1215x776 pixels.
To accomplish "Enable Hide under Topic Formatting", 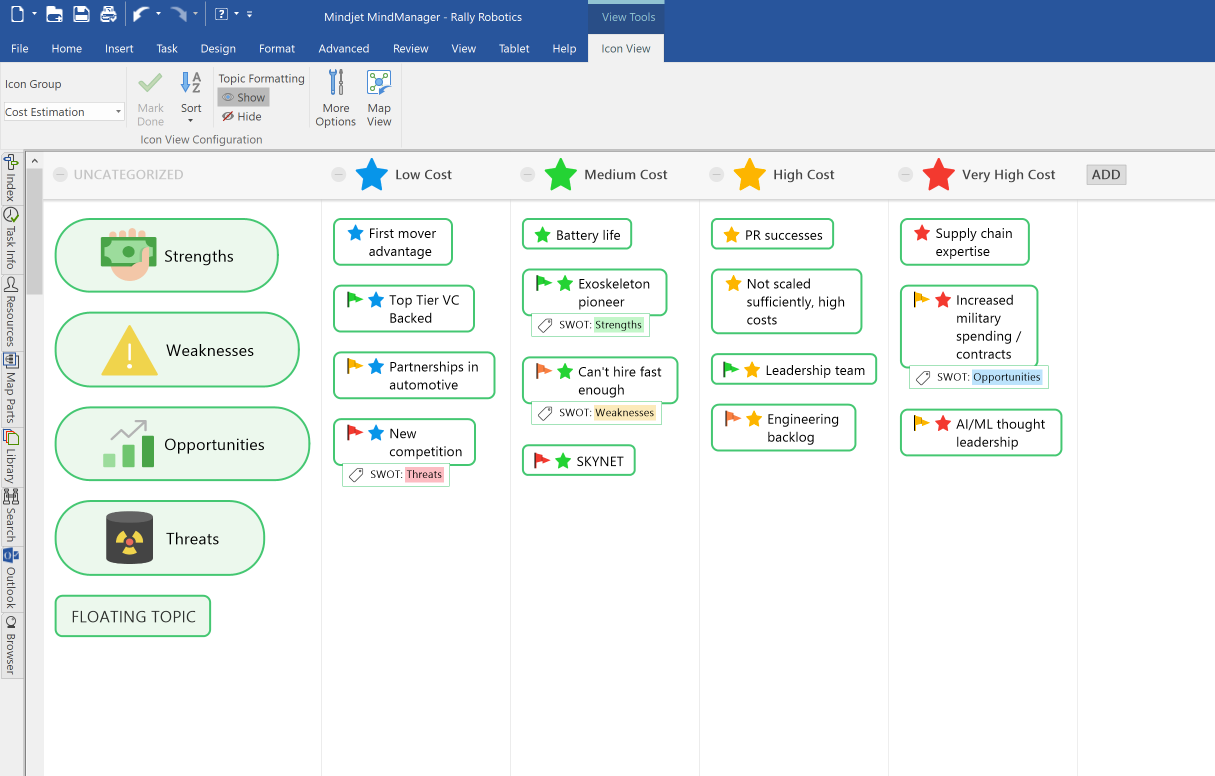I will 240,116.
